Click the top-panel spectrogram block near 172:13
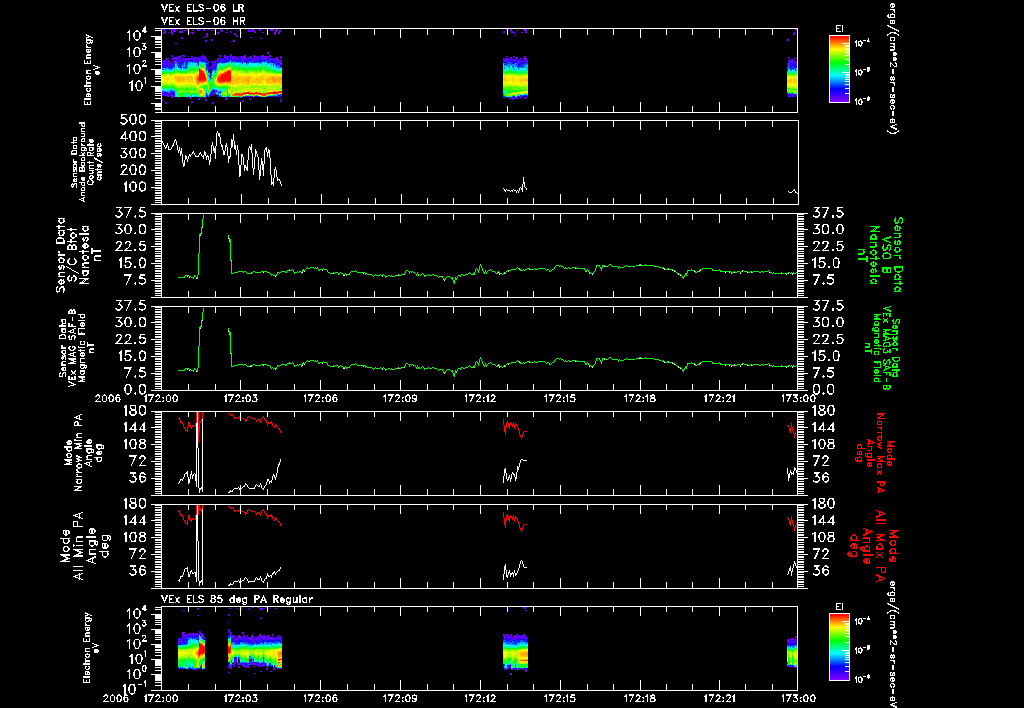1024x708 pixels. 515,77
